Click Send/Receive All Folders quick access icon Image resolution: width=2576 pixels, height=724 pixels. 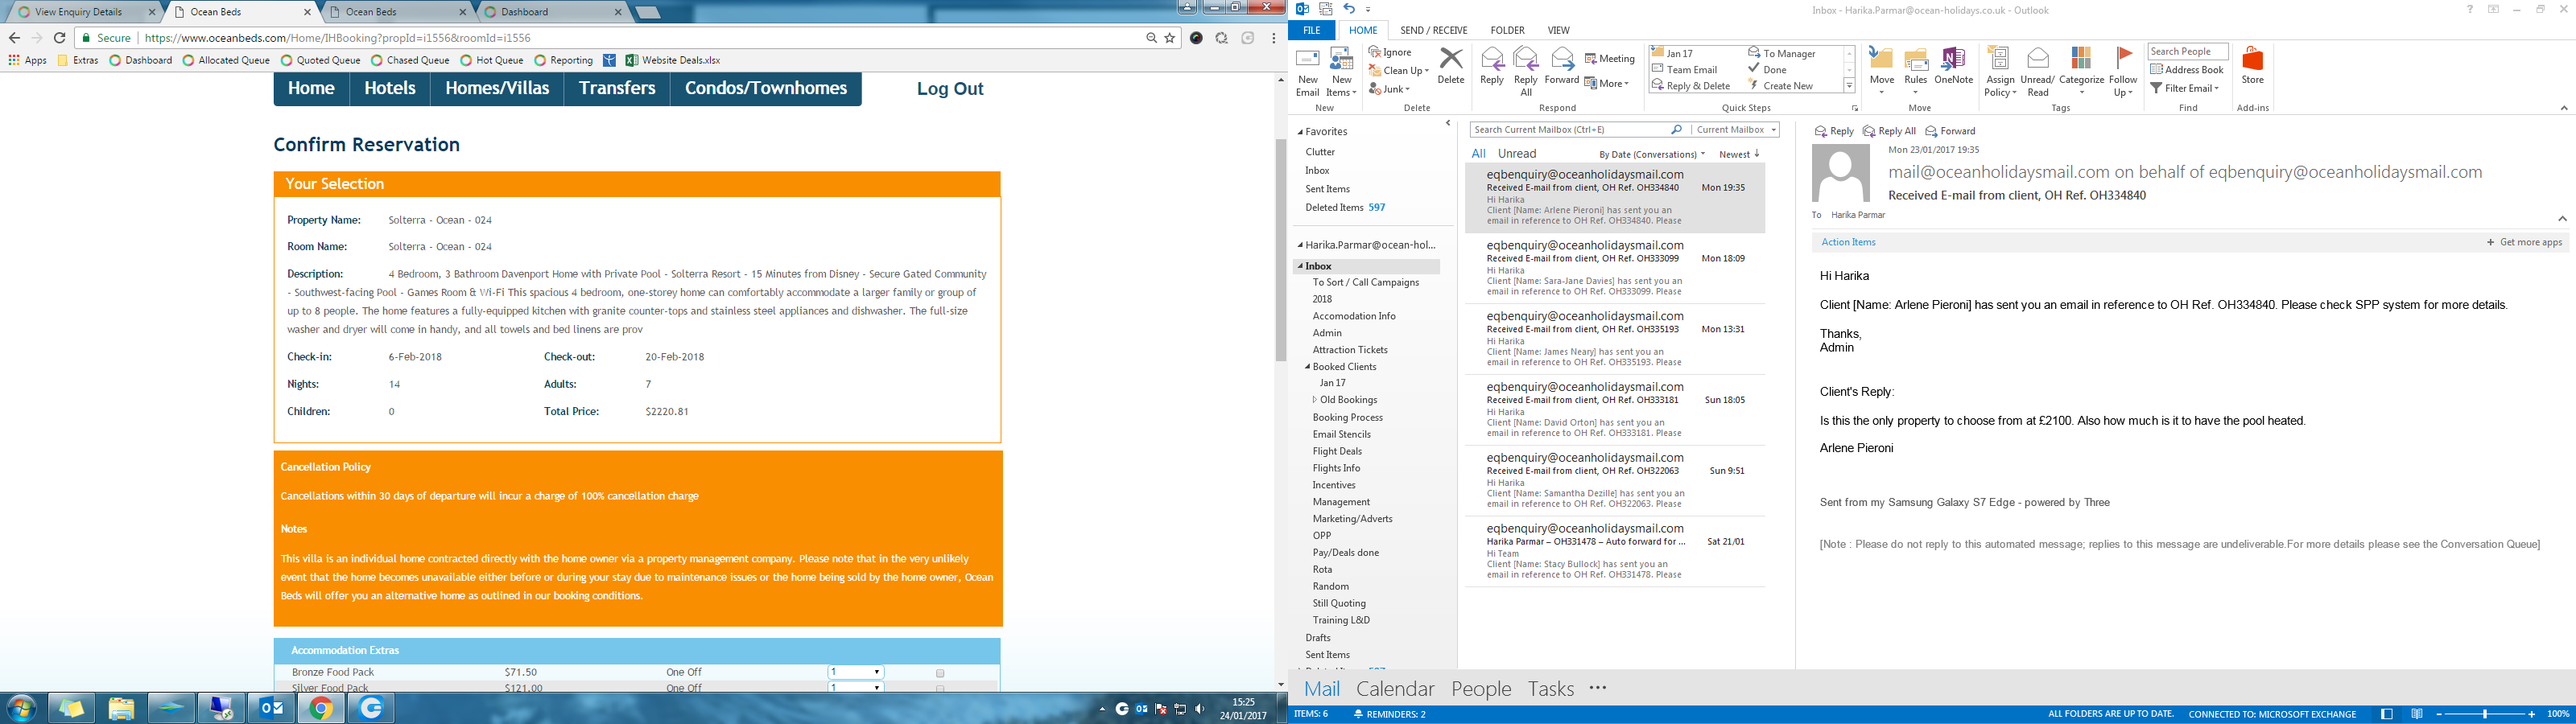coord(1326,9)
